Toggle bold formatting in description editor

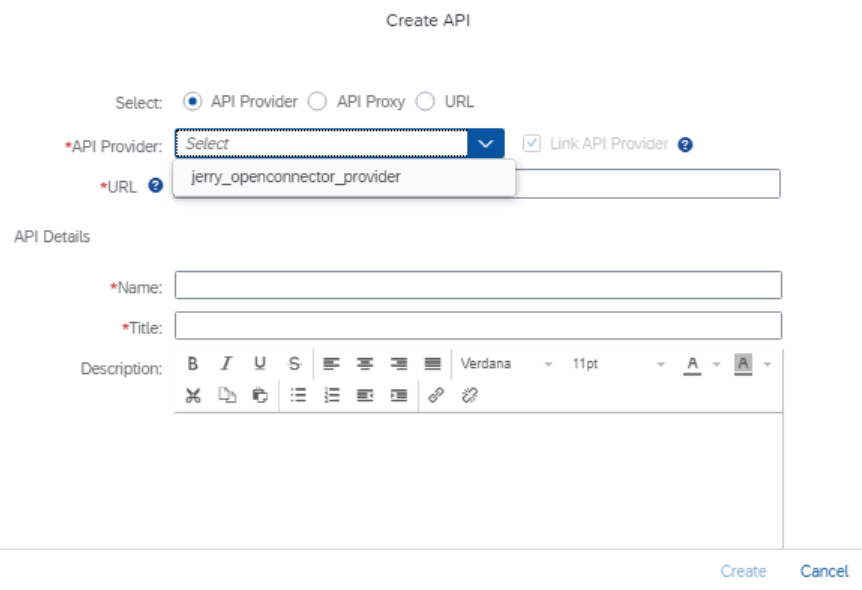coord(192,363)
